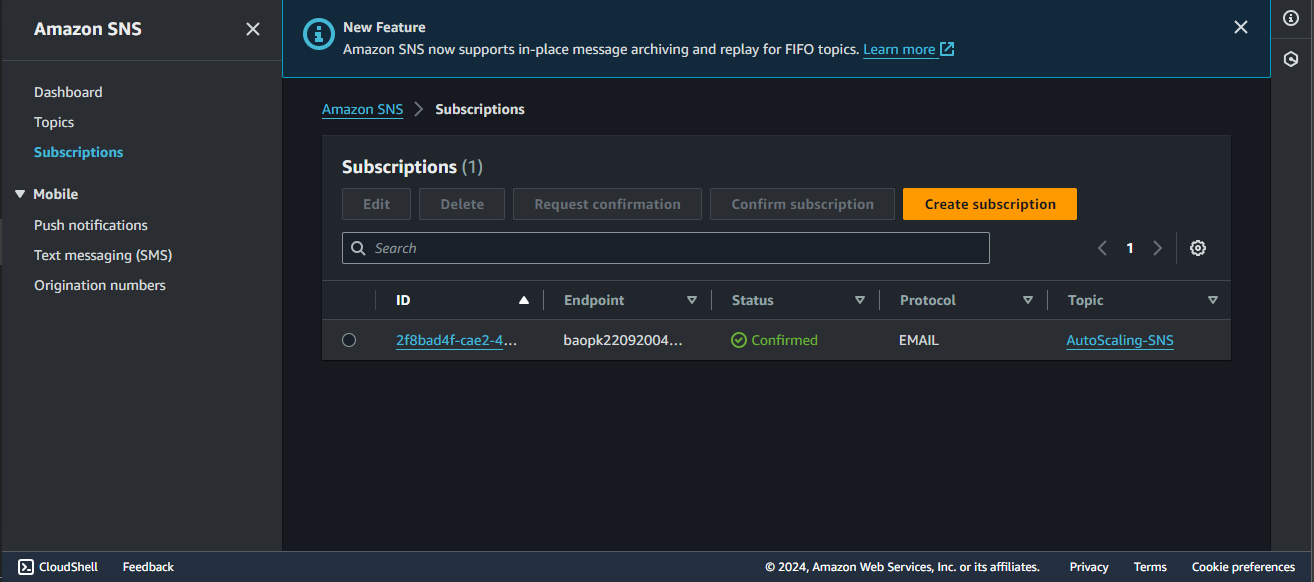Viewport: 1314px width, 582px height.
Task: Sort by Protocol column arrow
Action: point(1028,300)
